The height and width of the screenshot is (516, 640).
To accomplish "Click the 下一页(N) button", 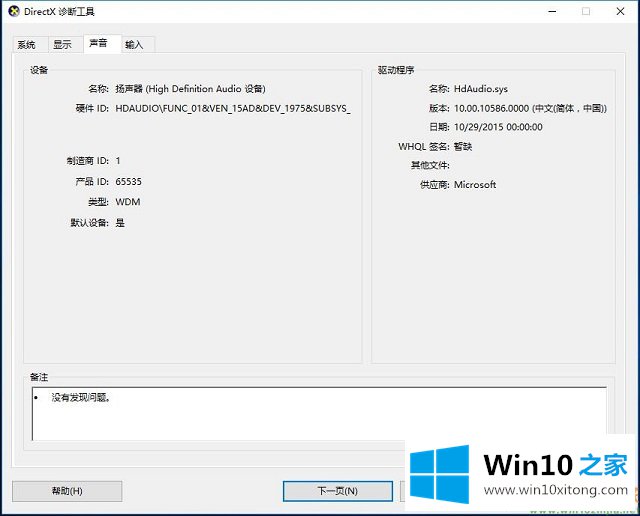I will [x=338, y=491].
